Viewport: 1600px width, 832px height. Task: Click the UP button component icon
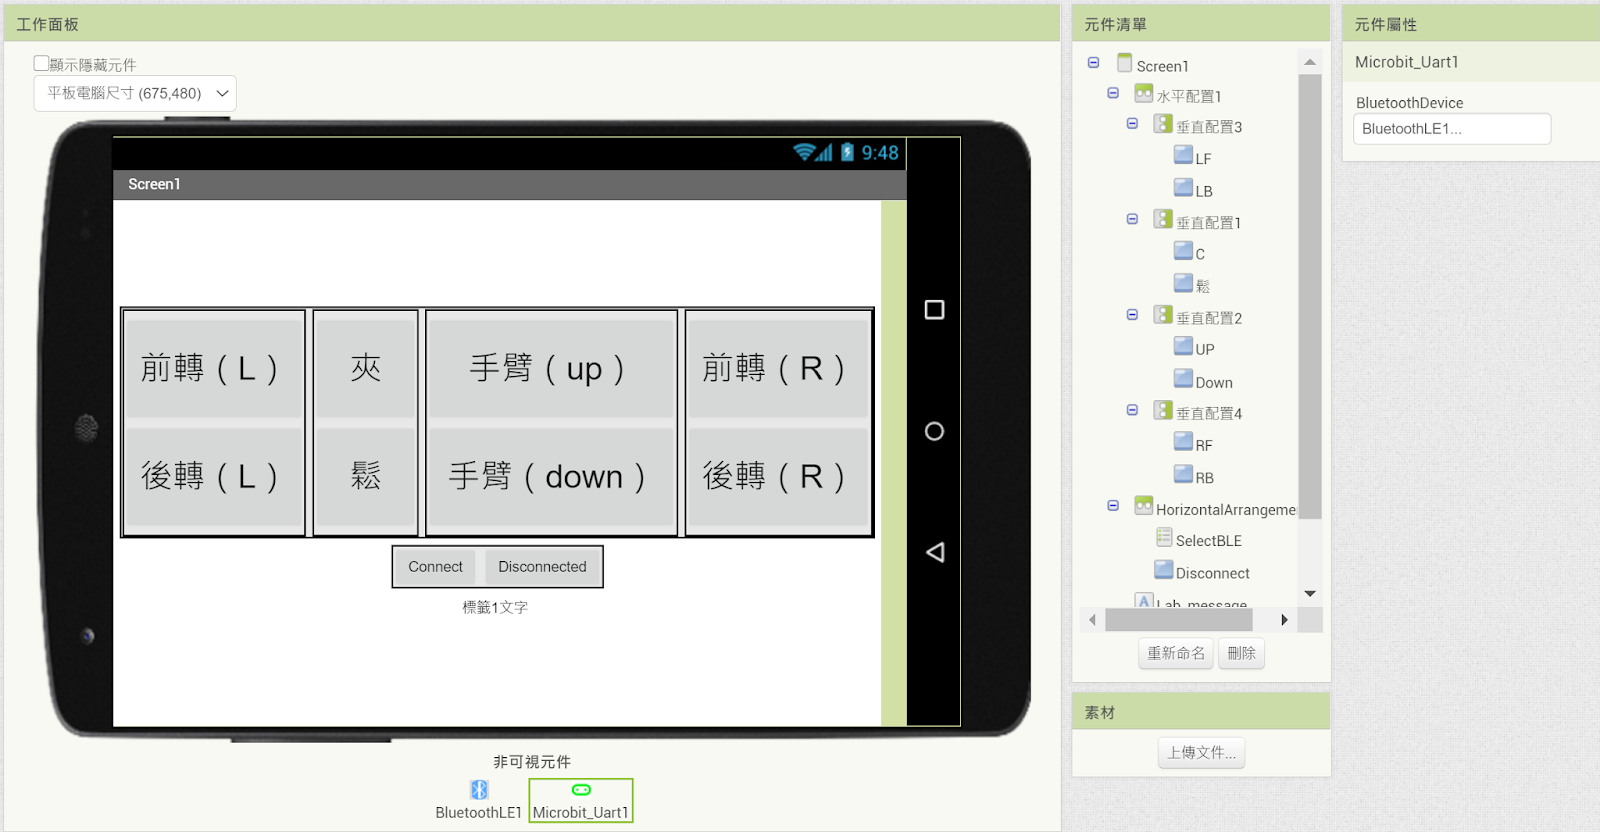(1183, 347)
